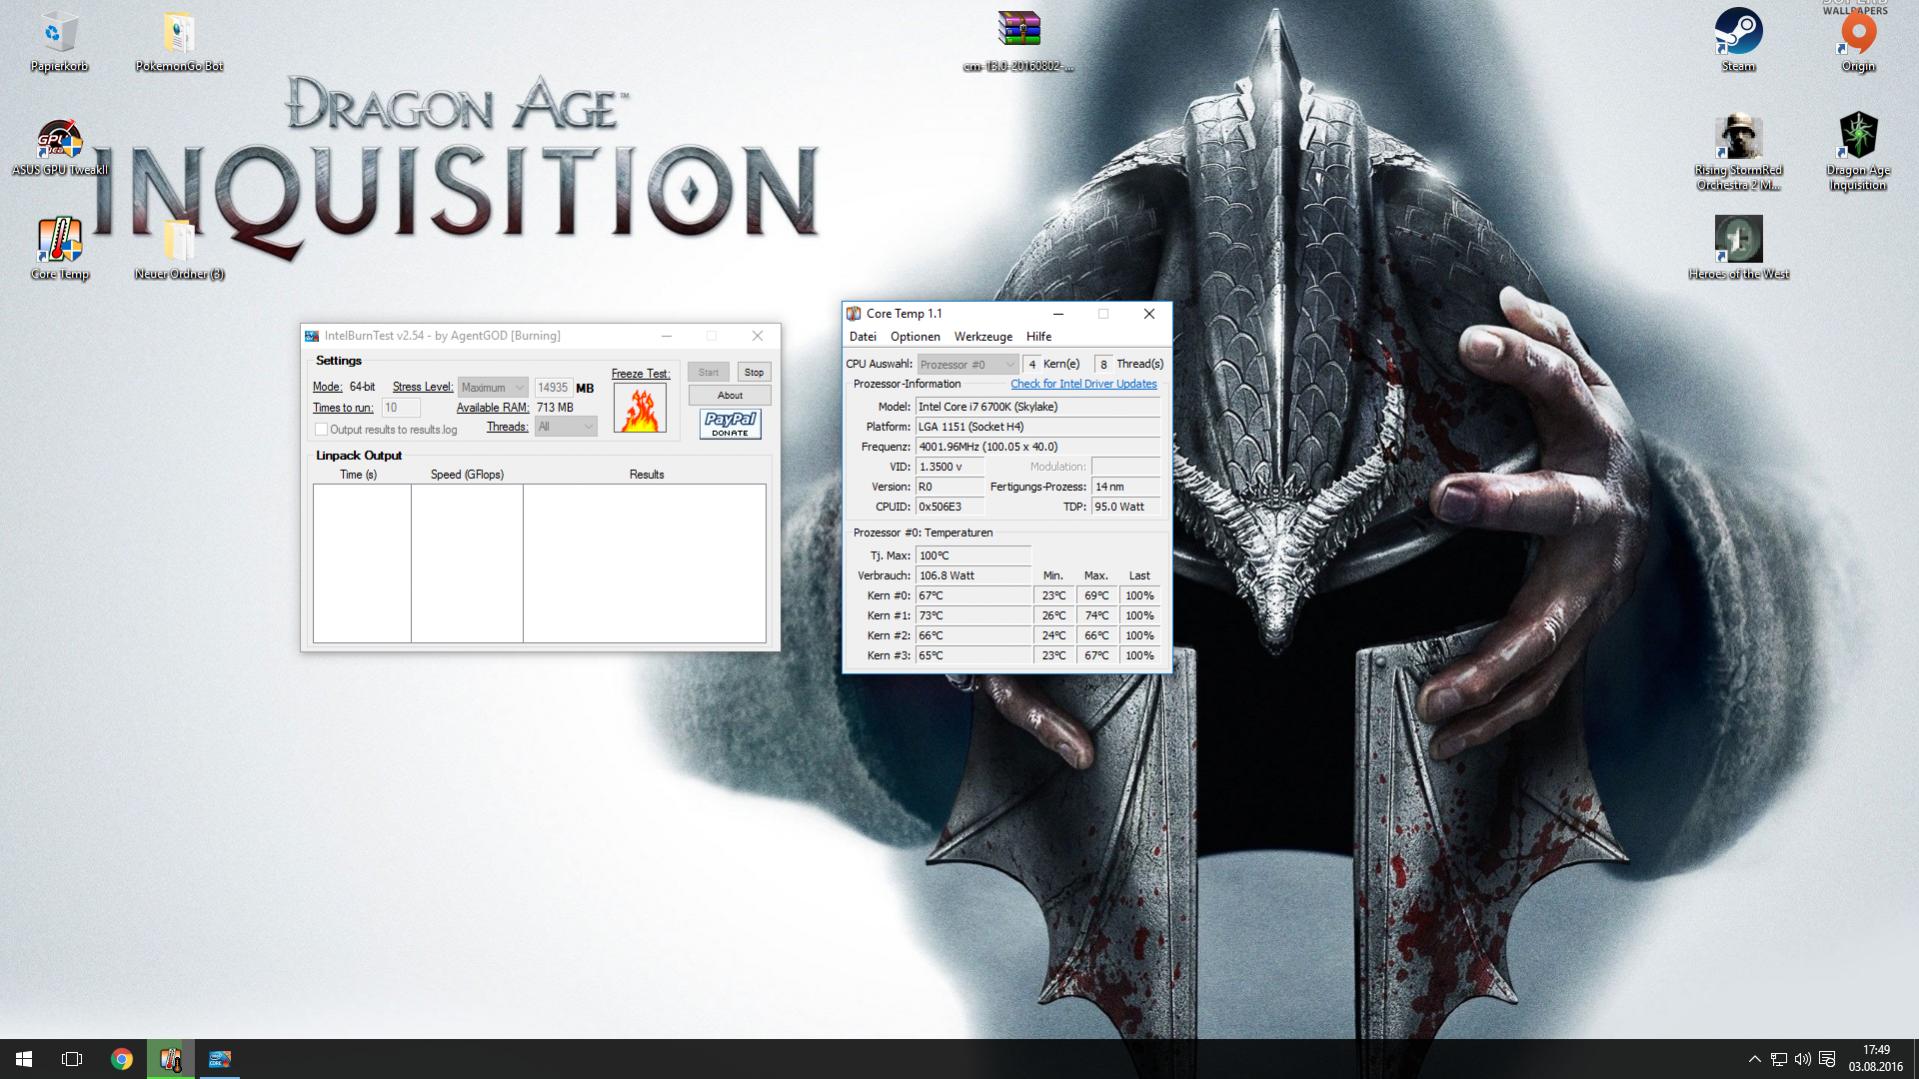Open the Stress Level dropdown
Image resolution: width=1919 pixels, height=1079 pixels.
coord(492,388)
